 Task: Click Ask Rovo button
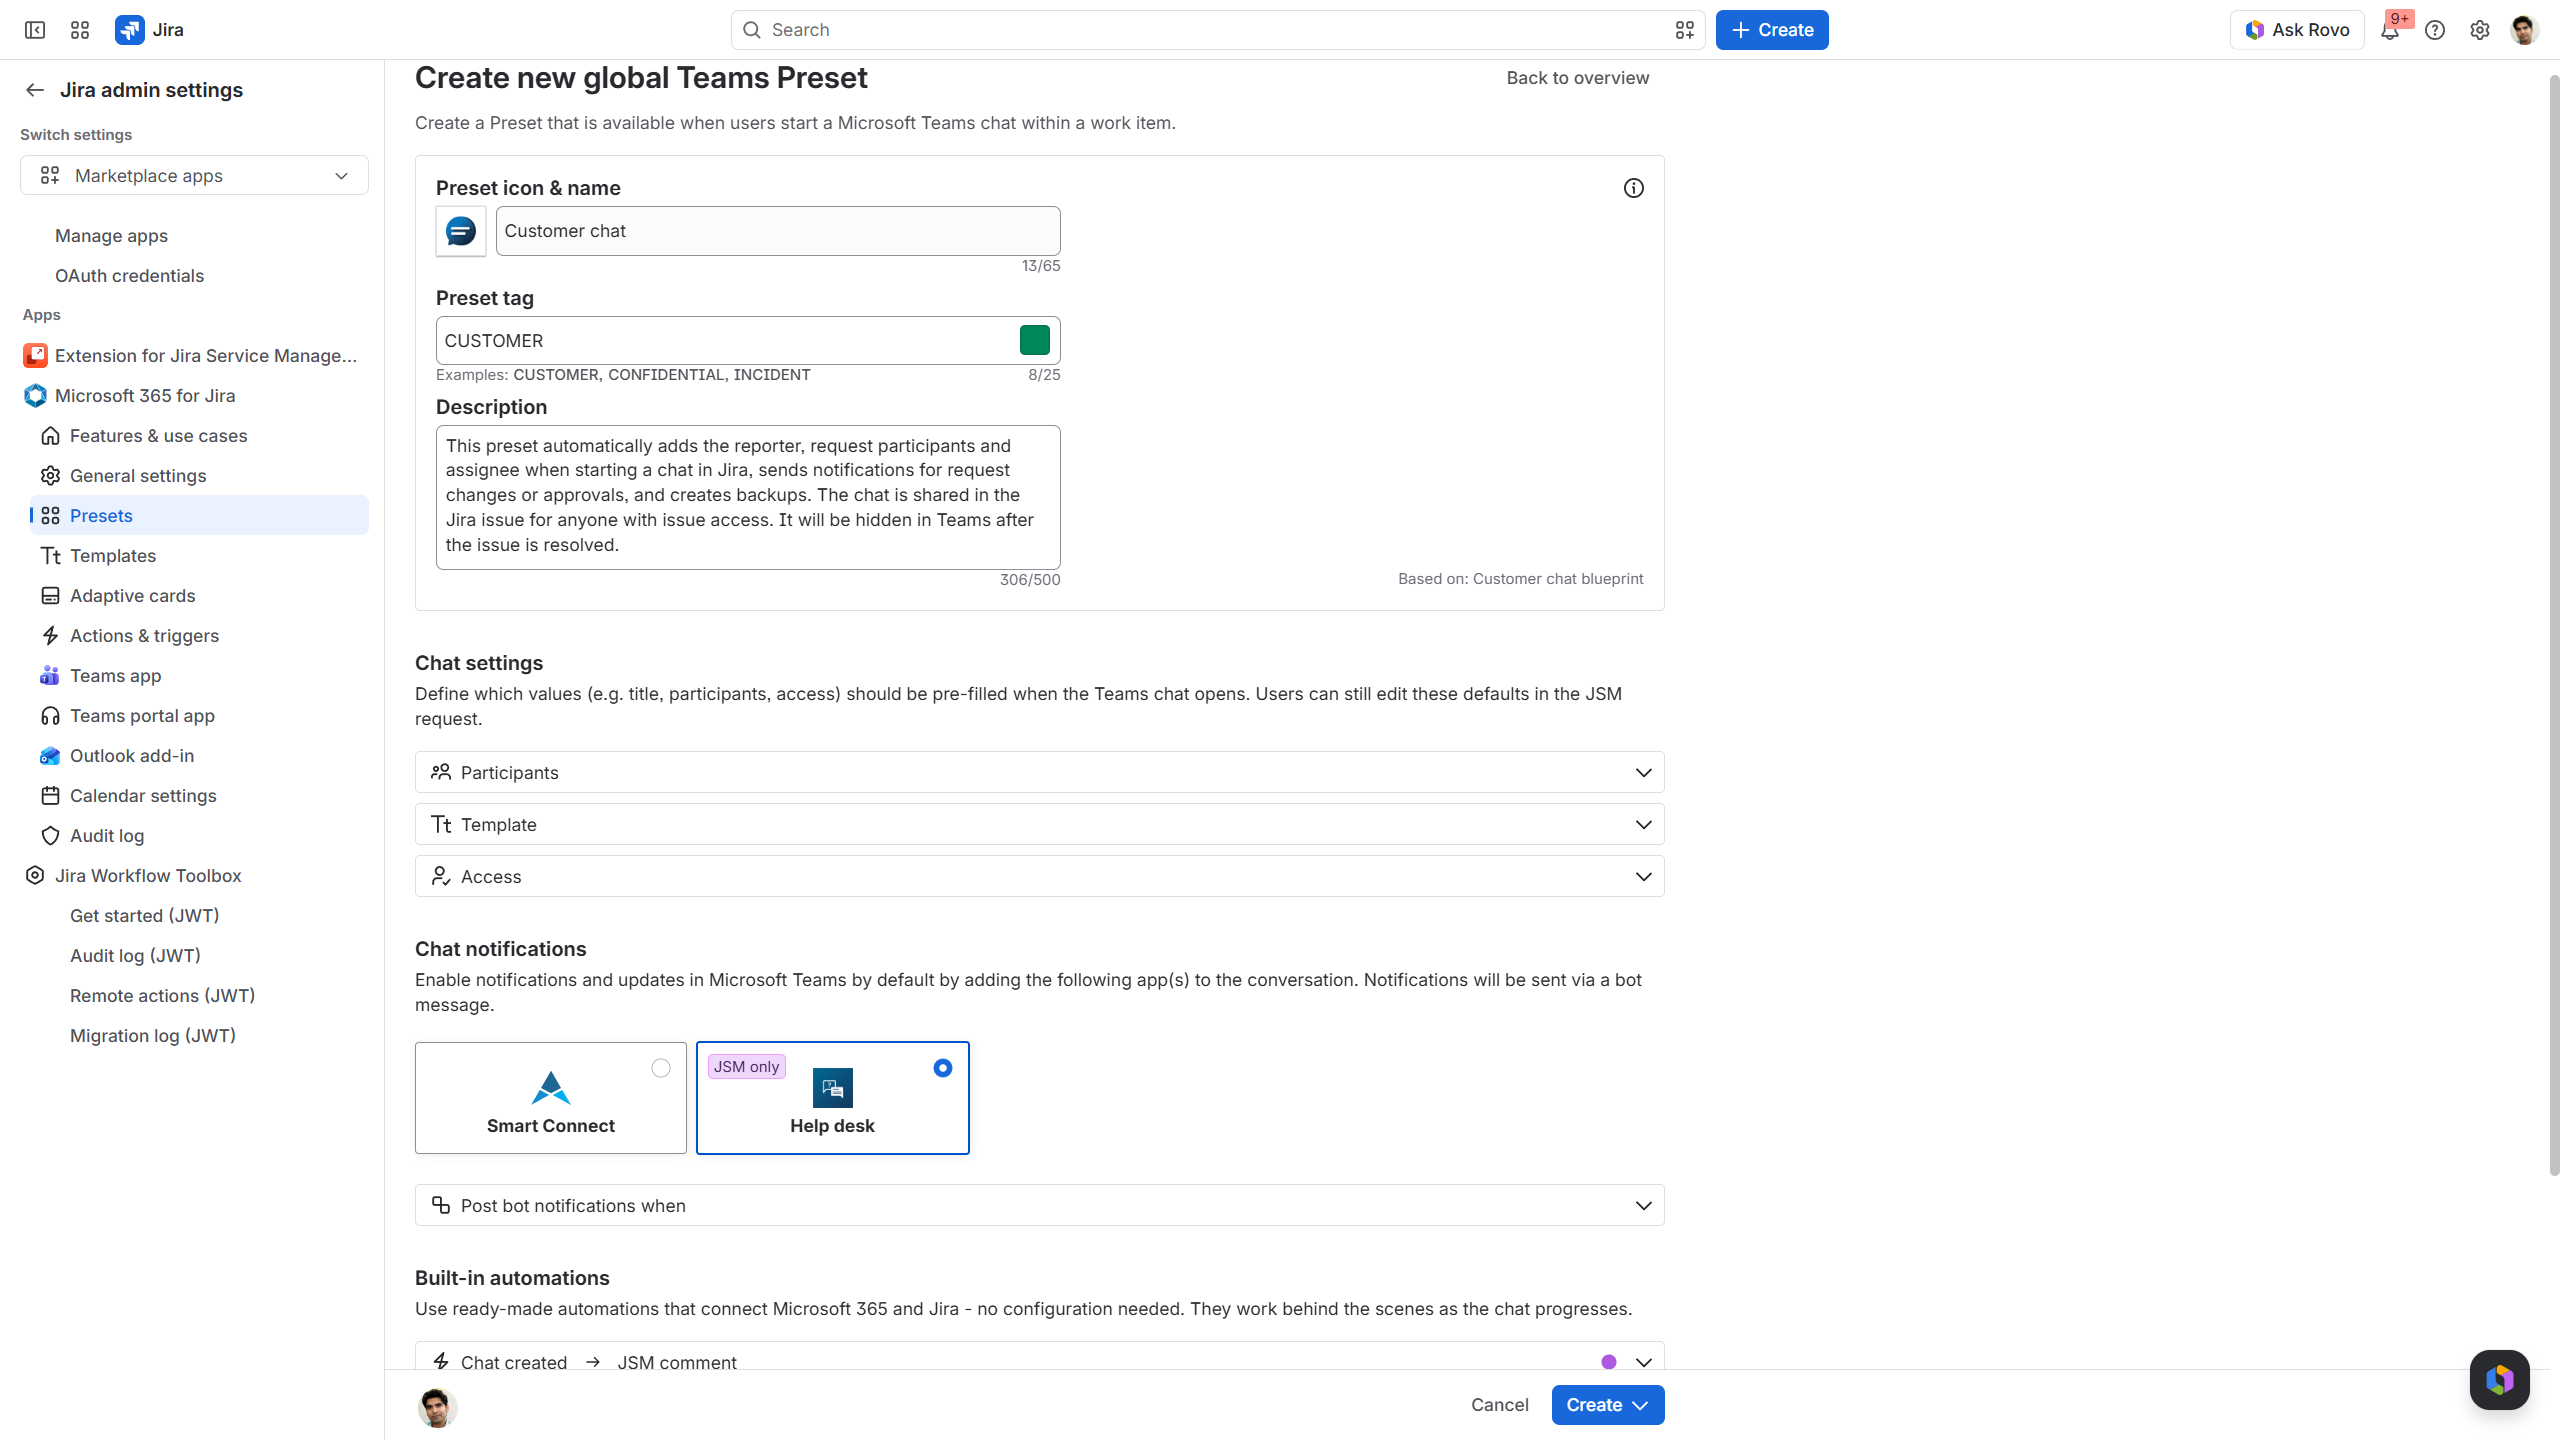pyautogui.click(x=2296, y=30)
